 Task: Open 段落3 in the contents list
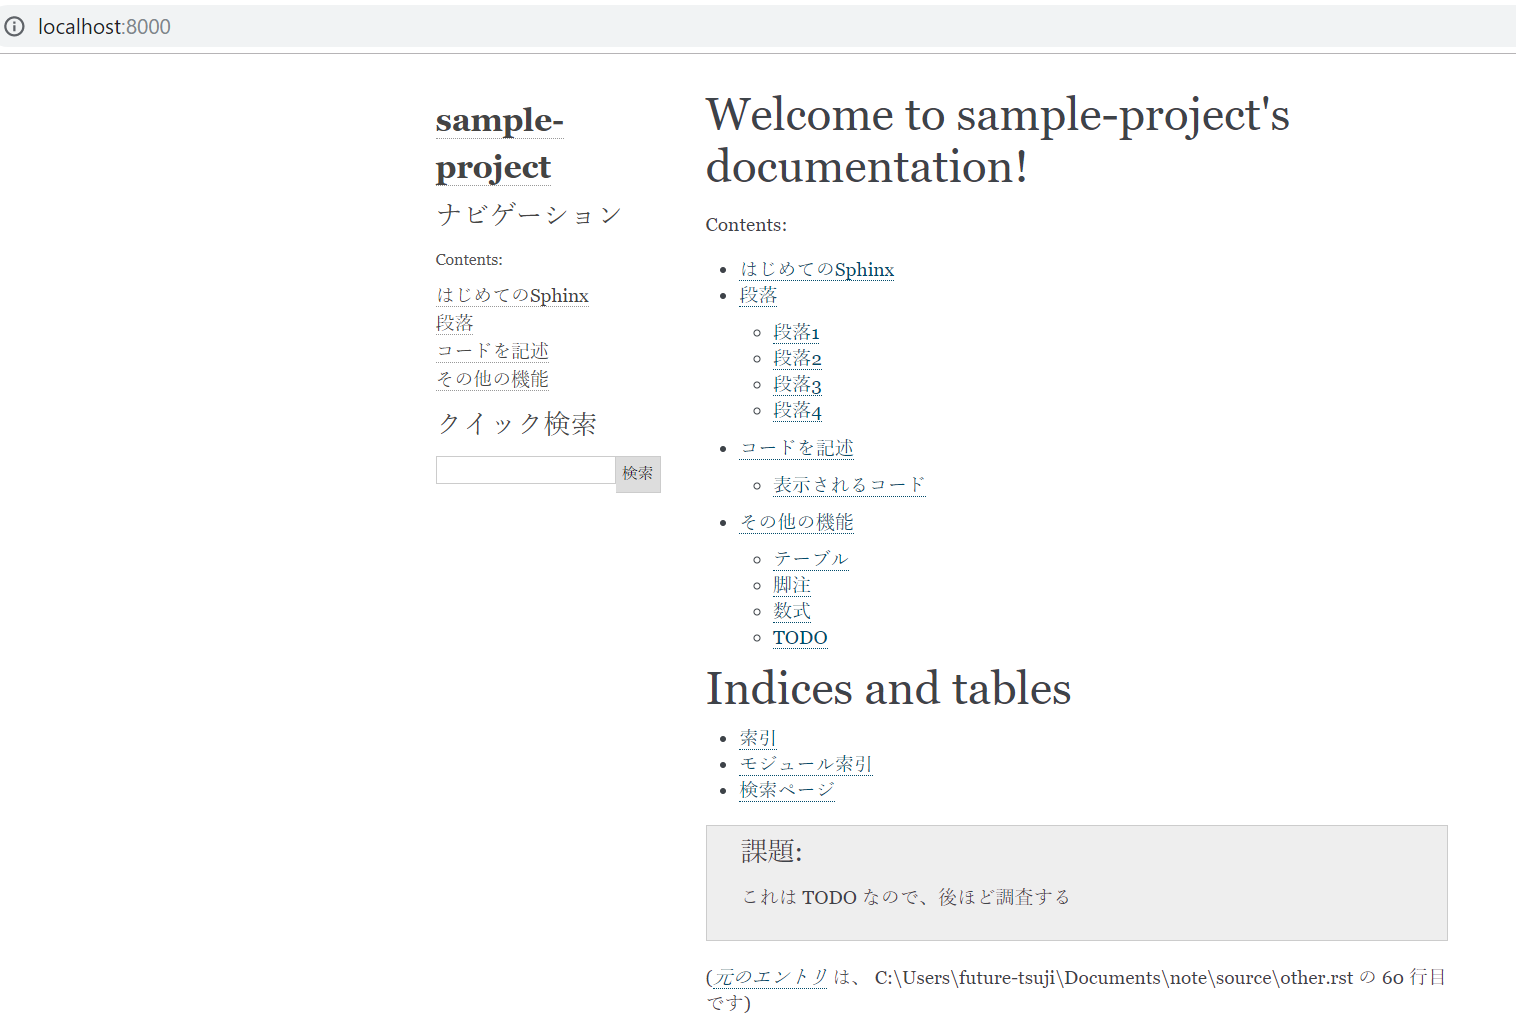796,384
